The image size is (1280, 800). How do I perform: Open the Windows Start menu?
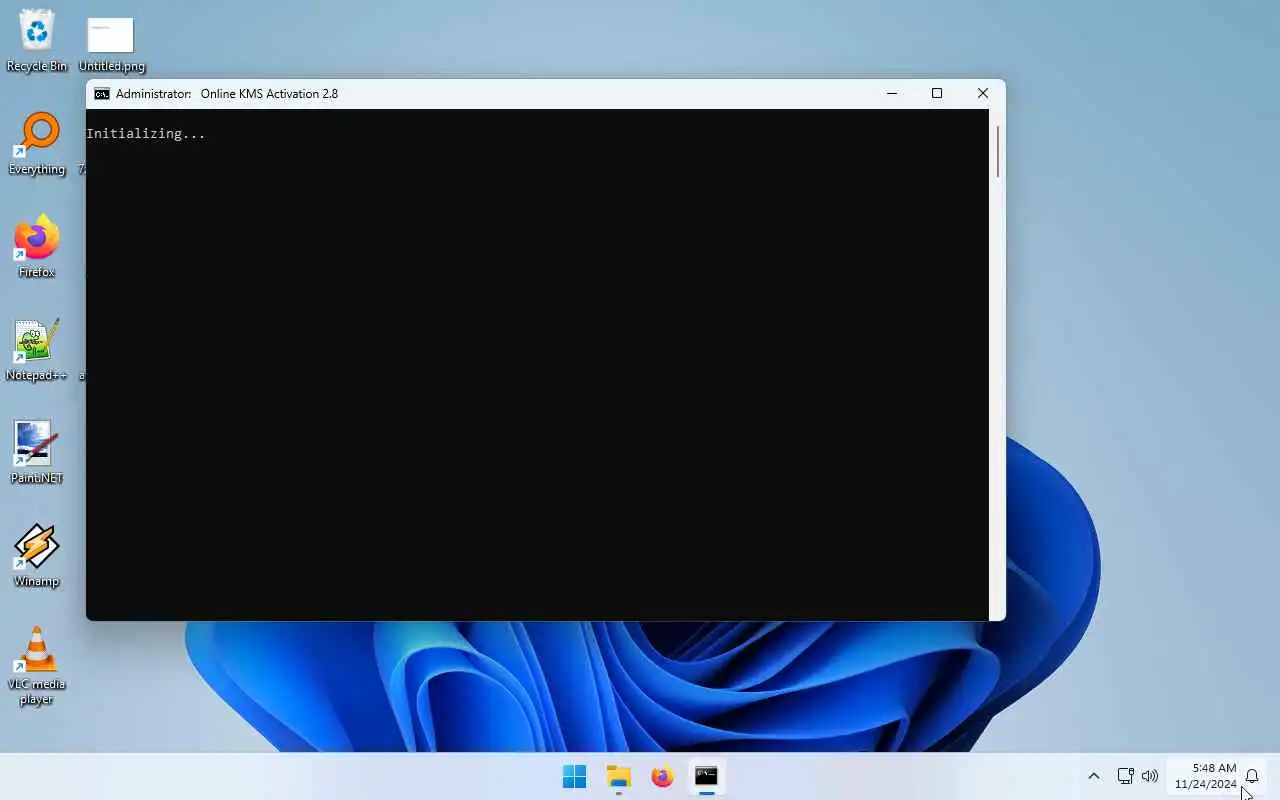pos(574,776)
